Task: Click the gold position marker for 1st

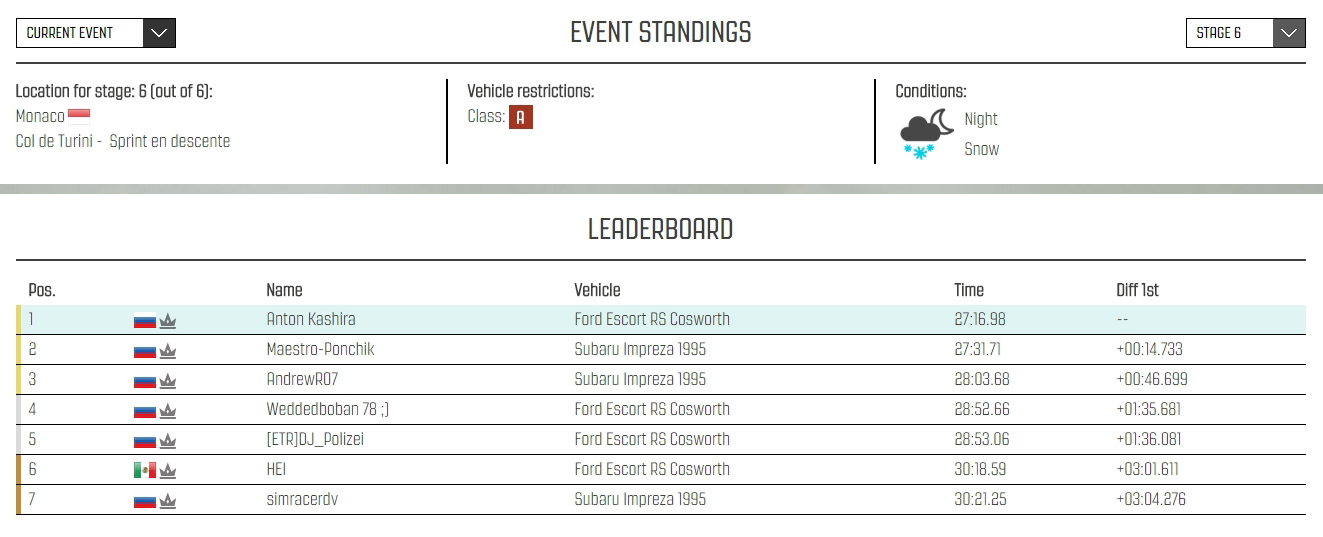Action: click(19, 320)
